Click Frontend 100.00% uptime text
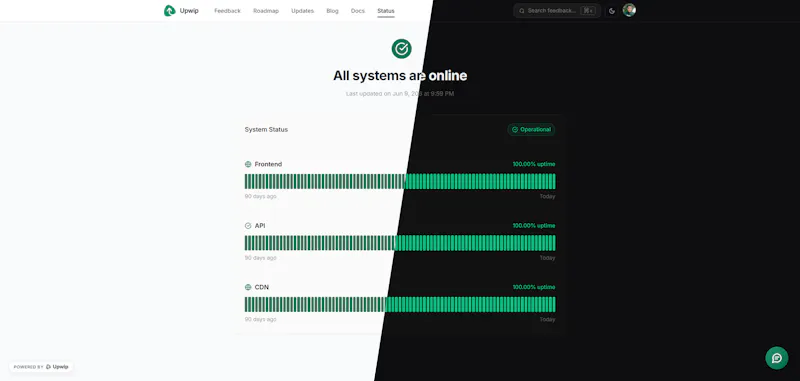The width and height of the screenshot is (800, 381). pyautogui.click(x=534, y=164)
